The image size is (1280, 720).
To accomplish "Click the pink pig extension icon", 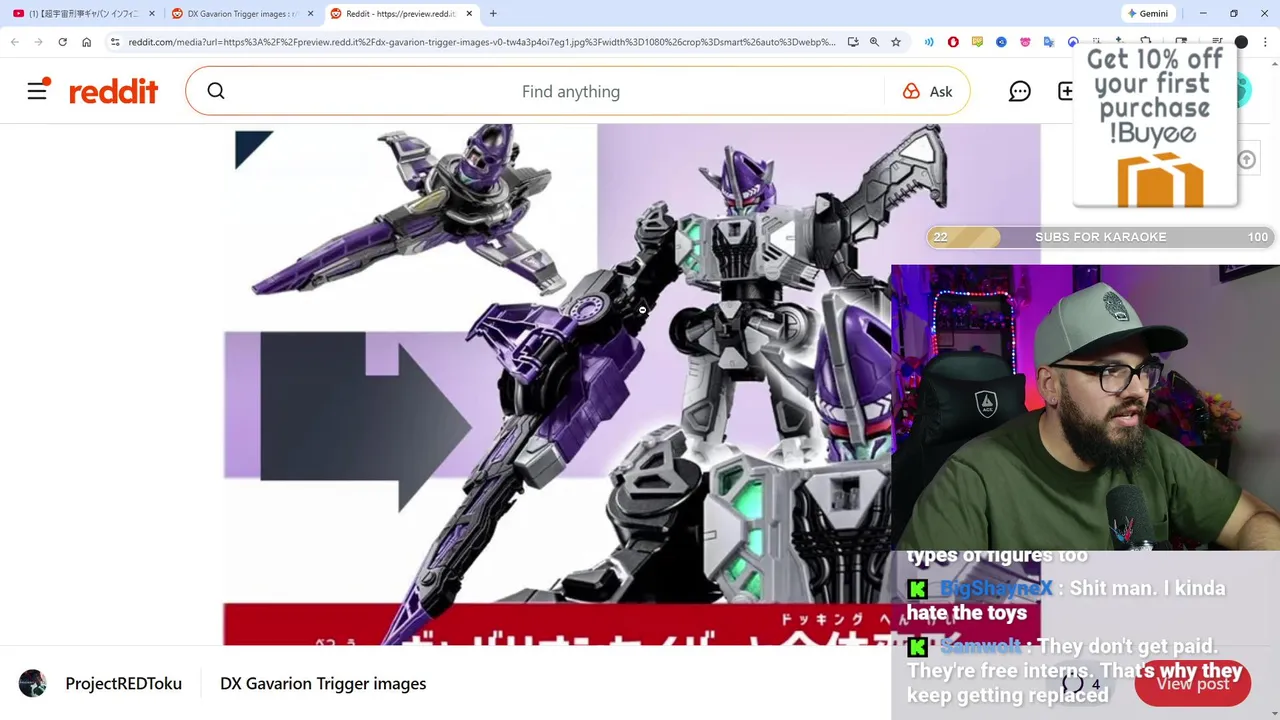I will (x=1025, y=42).
